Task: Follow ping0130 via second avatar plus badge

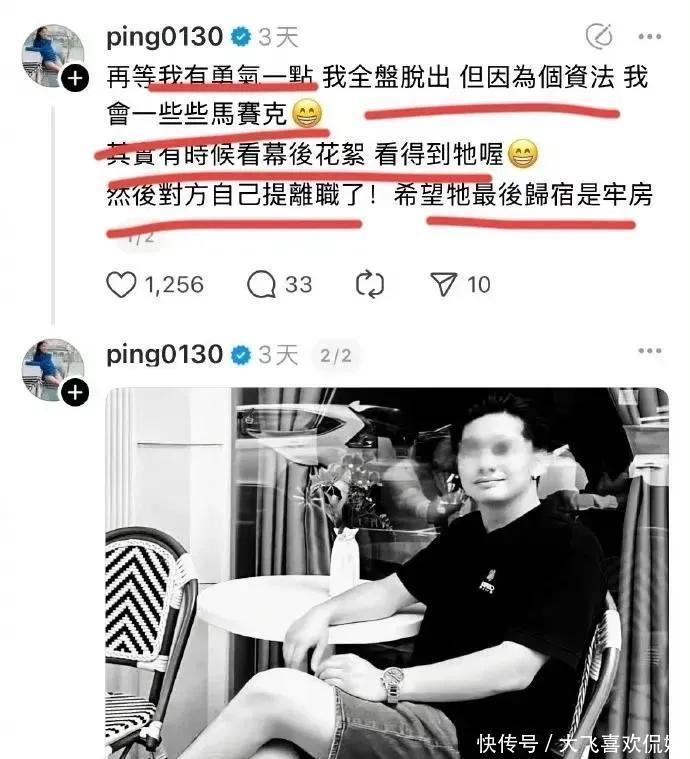Action: tap(75, 393)
